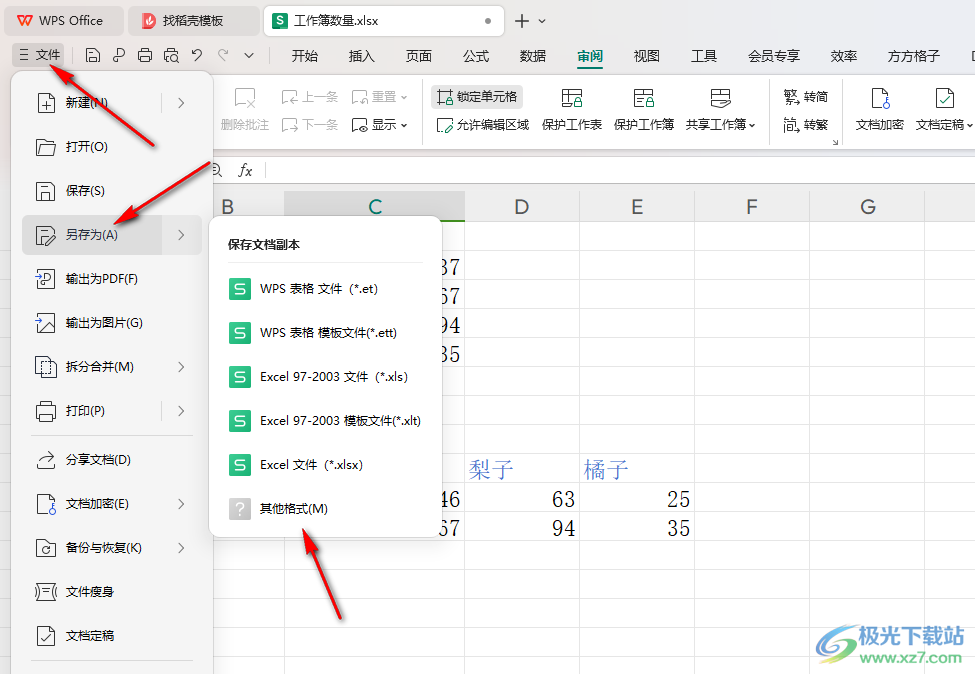Image resolution: width=975 pixels, height=674 pixels.
Task: Open the 效率 tab
Action: click(844, 56)
